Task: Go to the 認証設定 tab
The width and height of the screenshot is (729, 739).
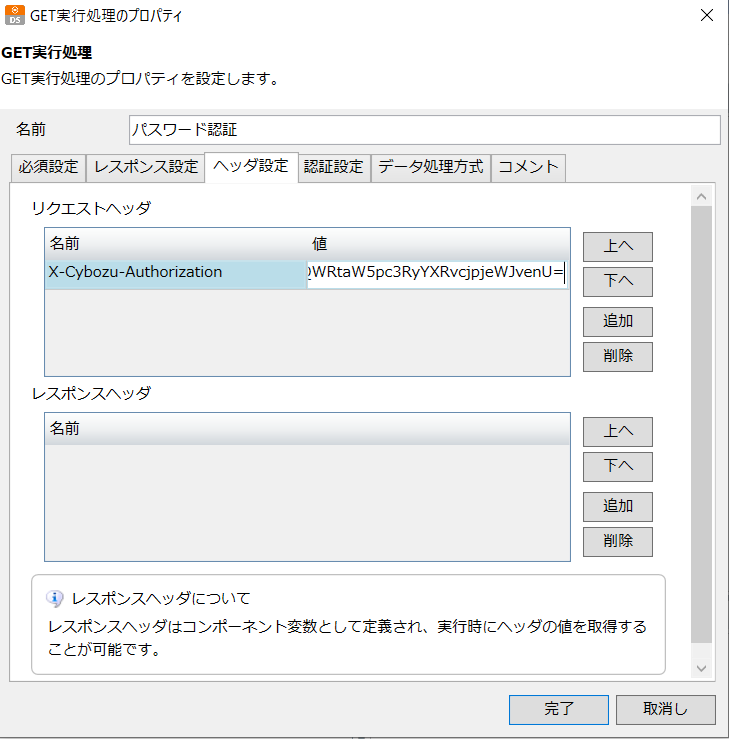Action: coord(334,167)
